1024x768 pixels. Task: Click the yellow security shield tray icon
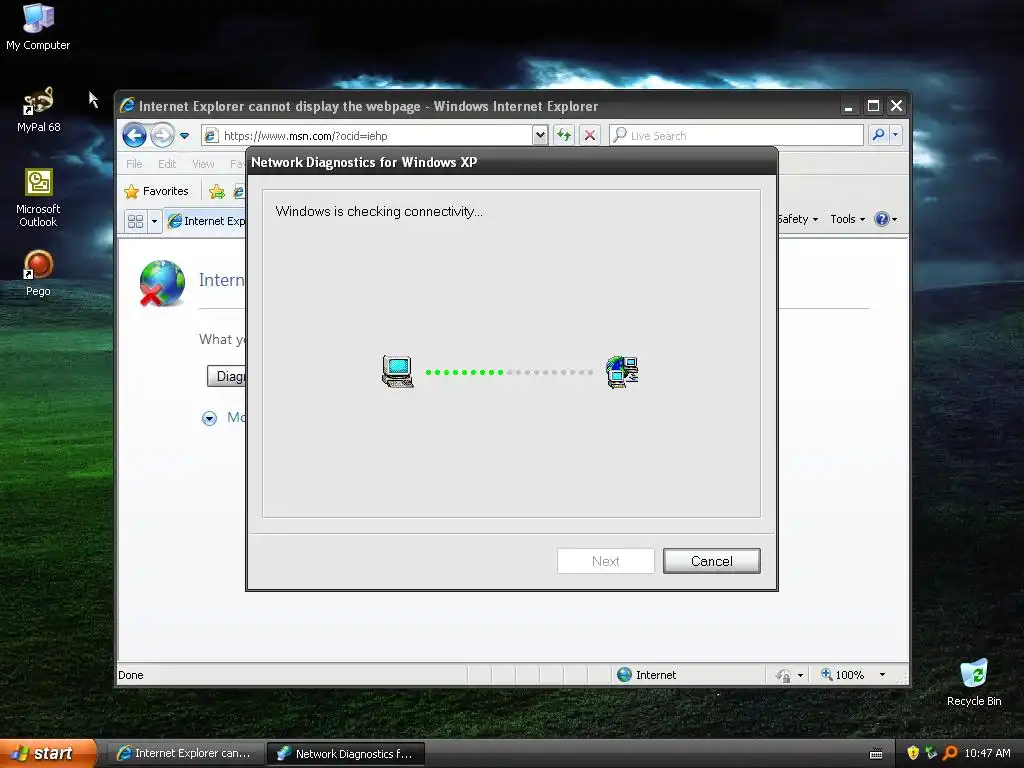[913, 753]
